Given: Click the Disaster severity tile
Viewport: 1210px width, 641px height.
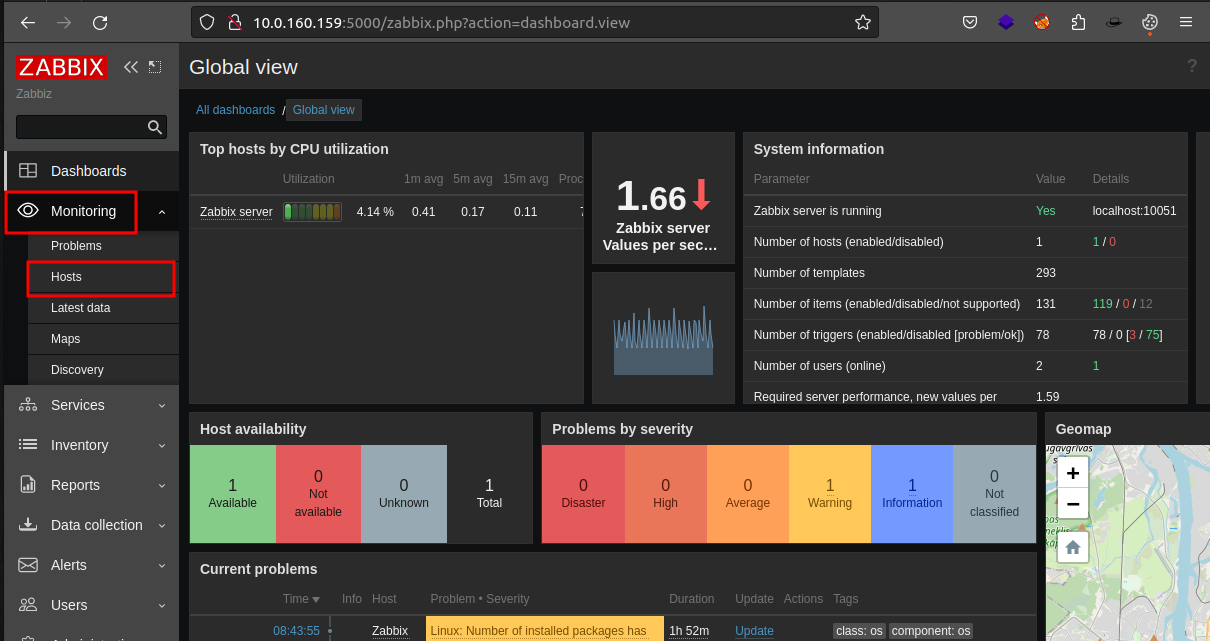Looking at the screenshot, I should [x=583, y=494].
